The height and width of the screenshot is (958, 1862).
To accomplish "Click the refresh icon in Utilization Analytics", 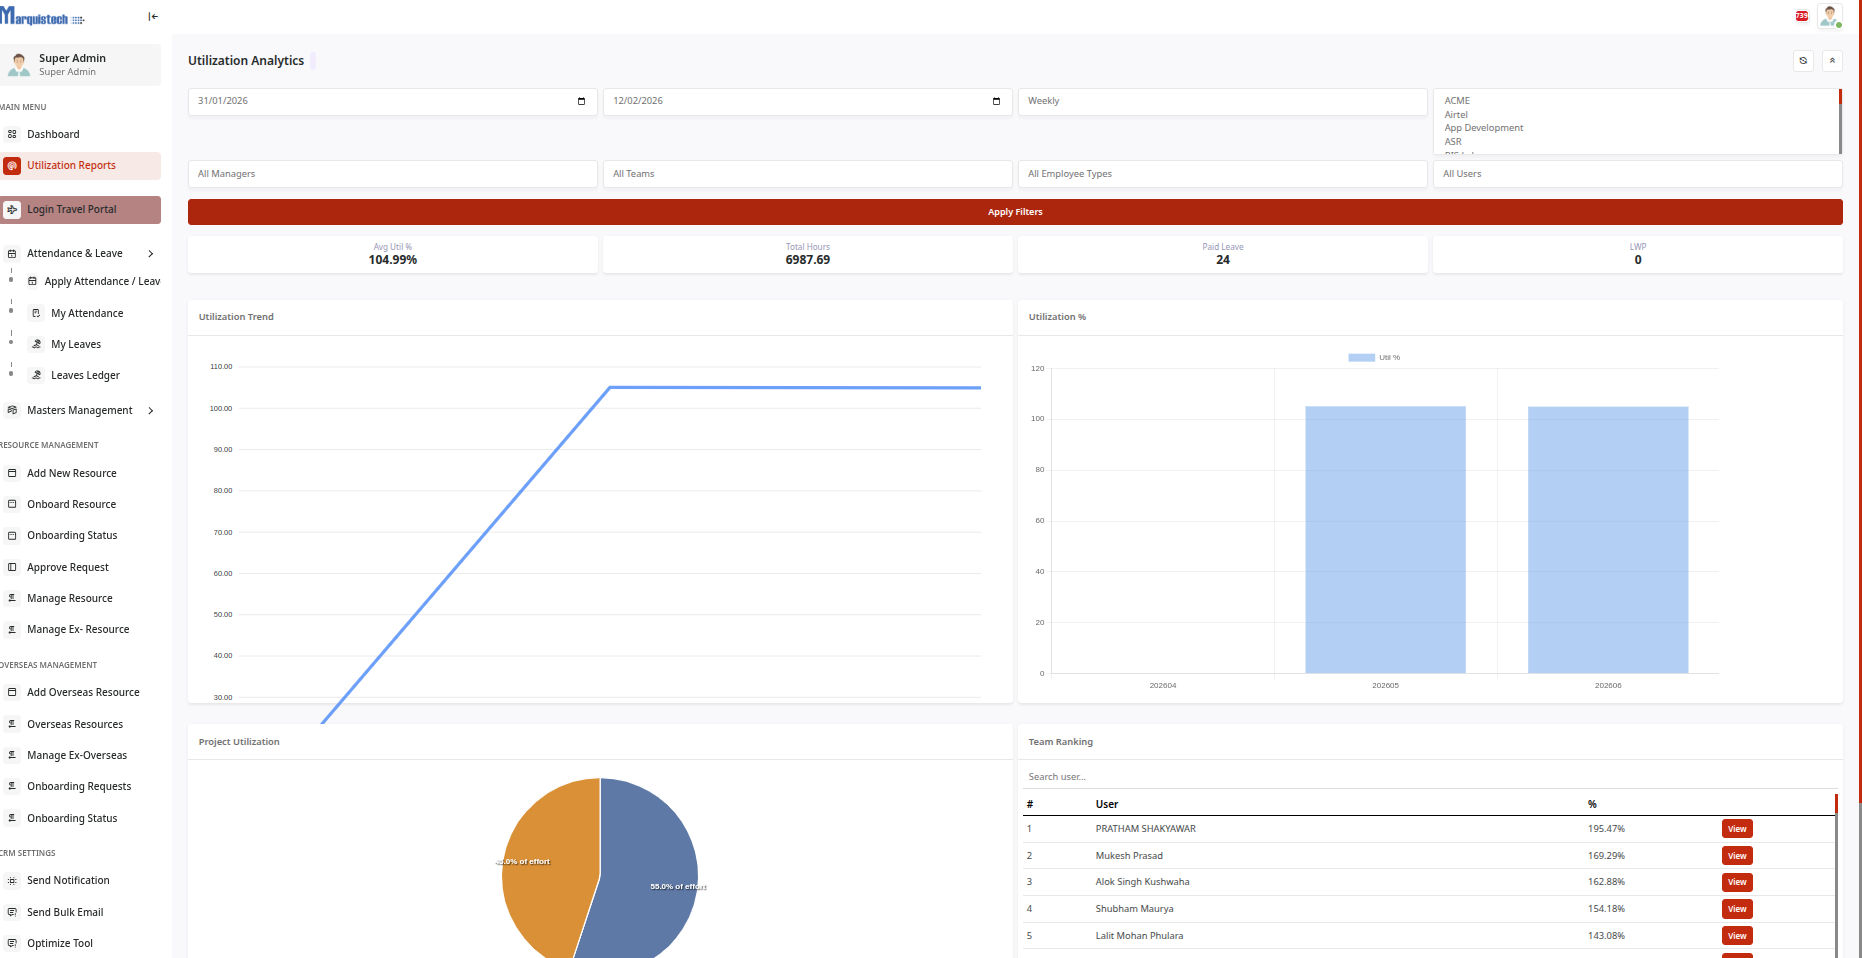I will (x=1803, y=61).
